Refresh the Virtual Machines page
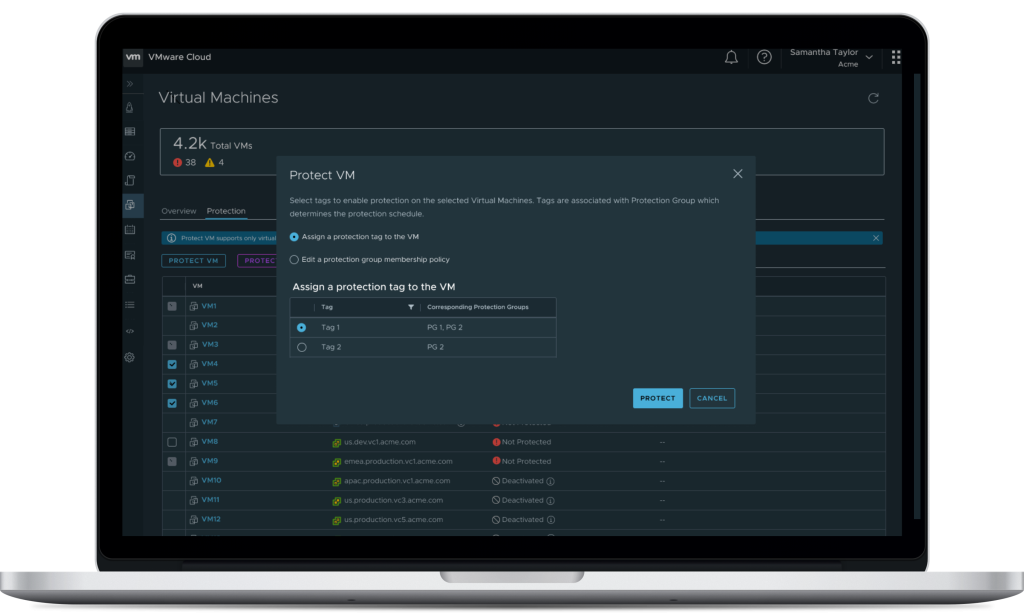This screenshot has height=614, width=1024. [873, 99]
